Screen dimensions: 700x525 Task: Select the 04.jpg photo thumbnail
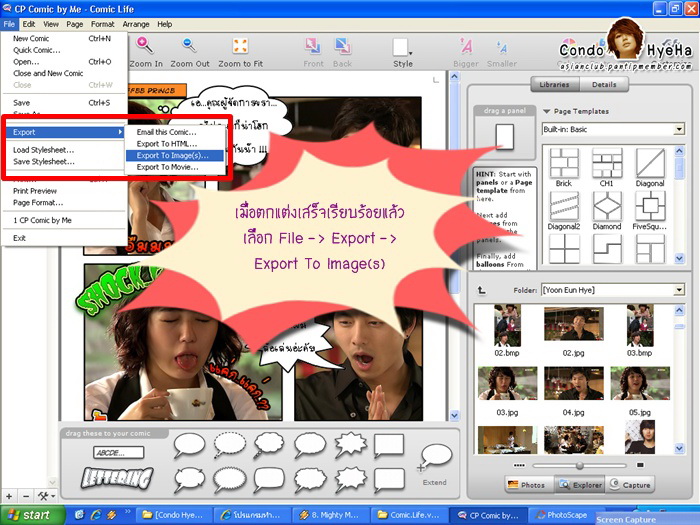tap(574, 383)
